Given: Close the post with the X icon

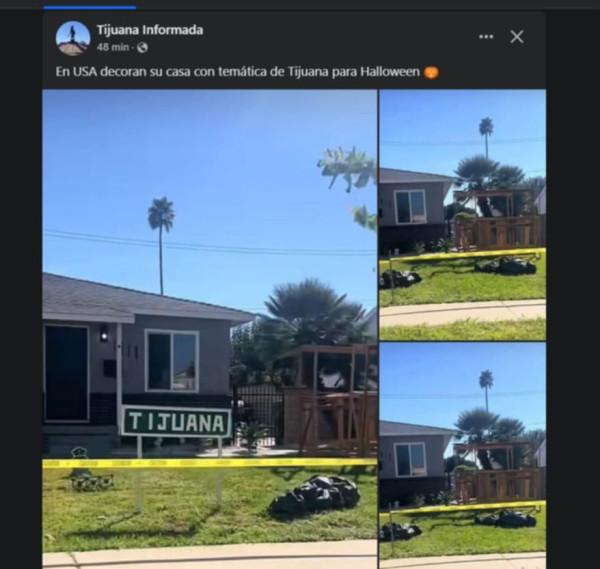Looking at the screenshot, I should pyautogui.click(x=517, y=37).
